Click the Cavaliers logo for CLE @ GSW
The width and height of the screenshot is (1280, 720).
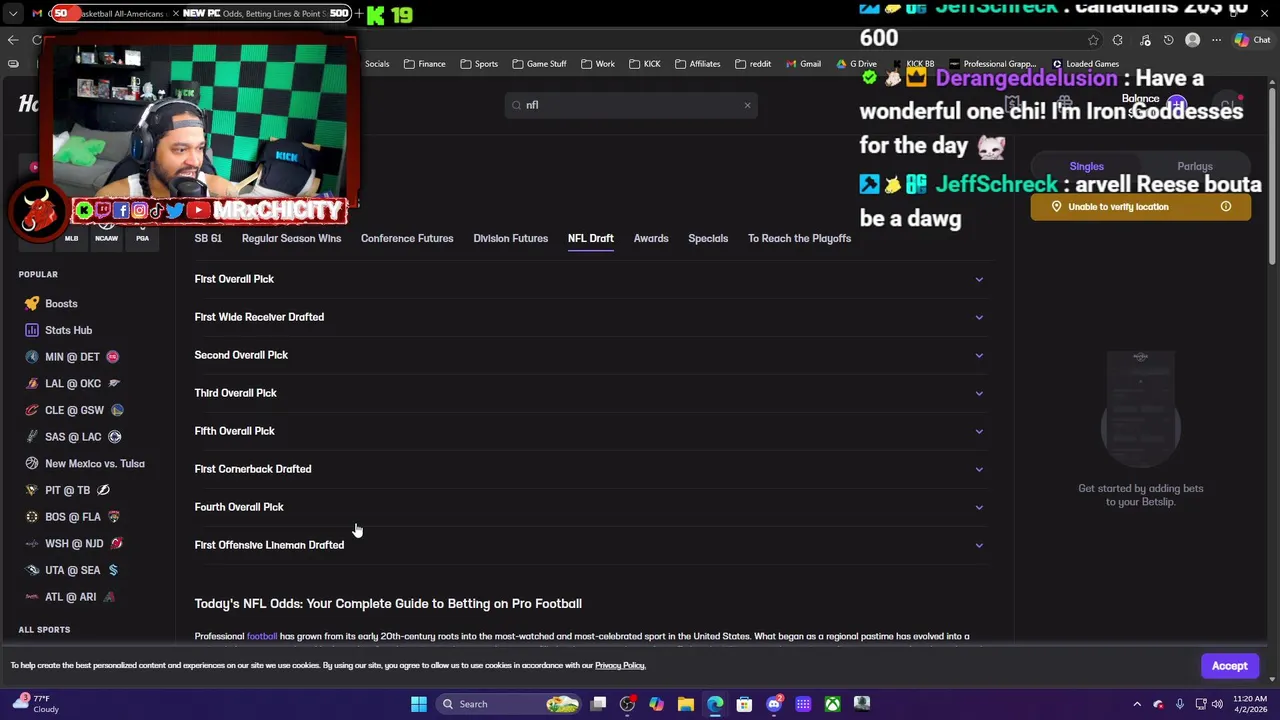pos(32,410)
